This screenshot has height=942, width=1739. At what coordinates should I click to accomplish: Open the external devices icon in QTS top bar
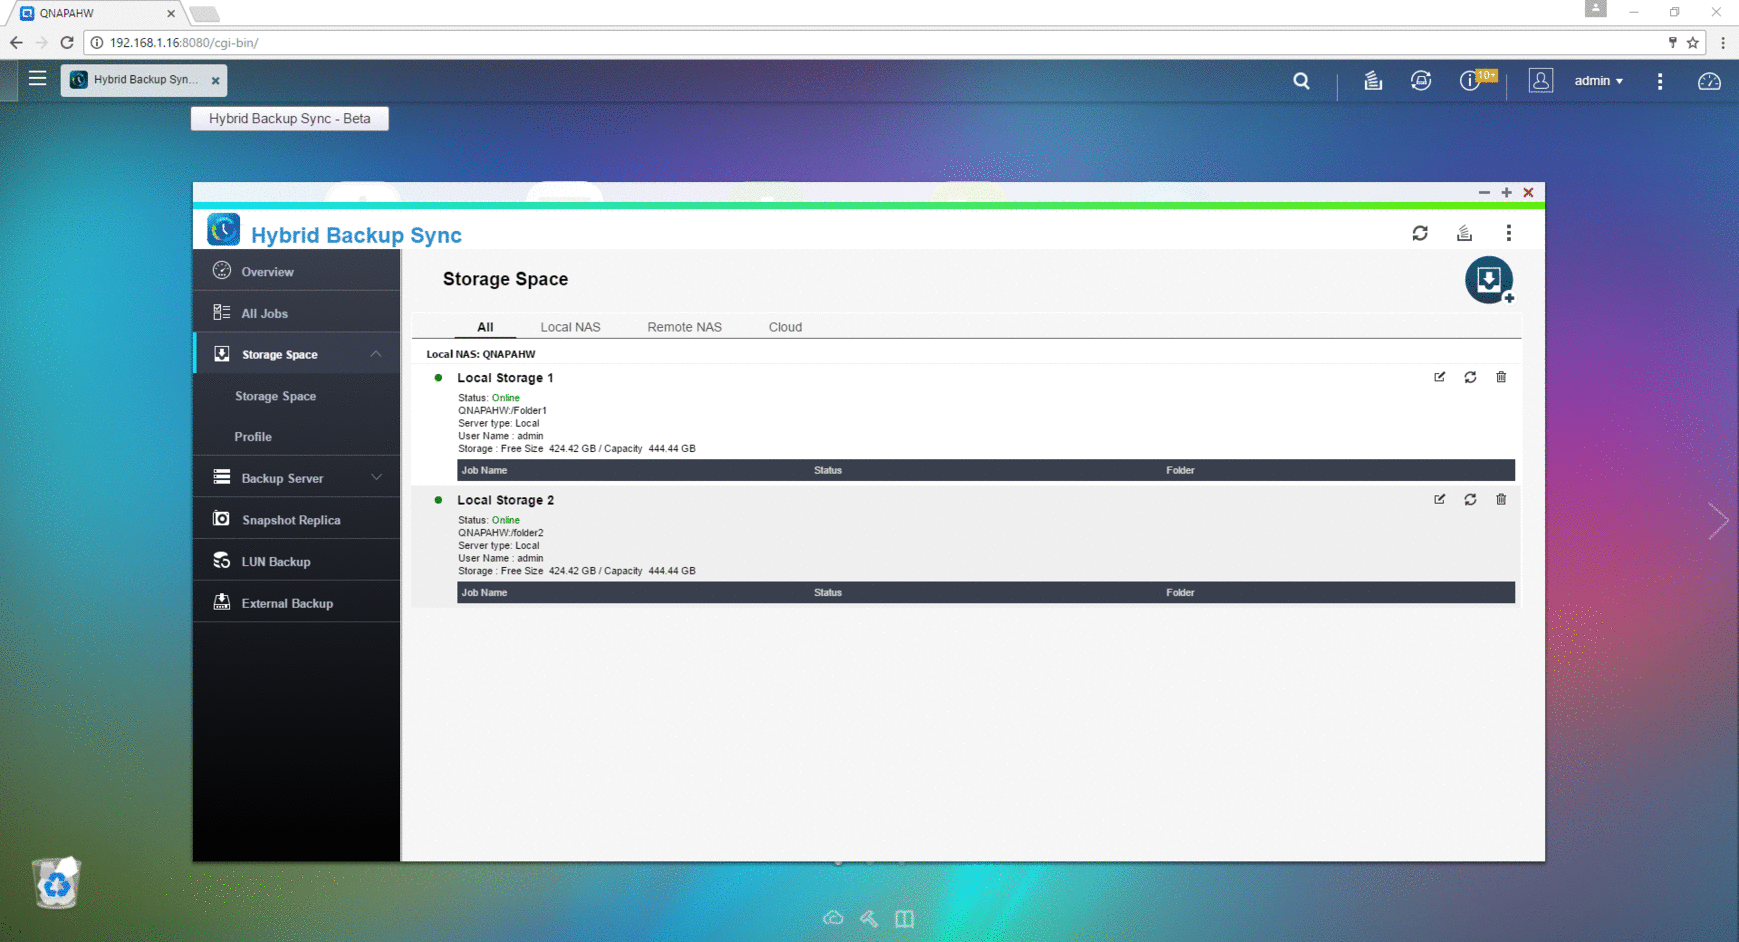[1421, 81]
